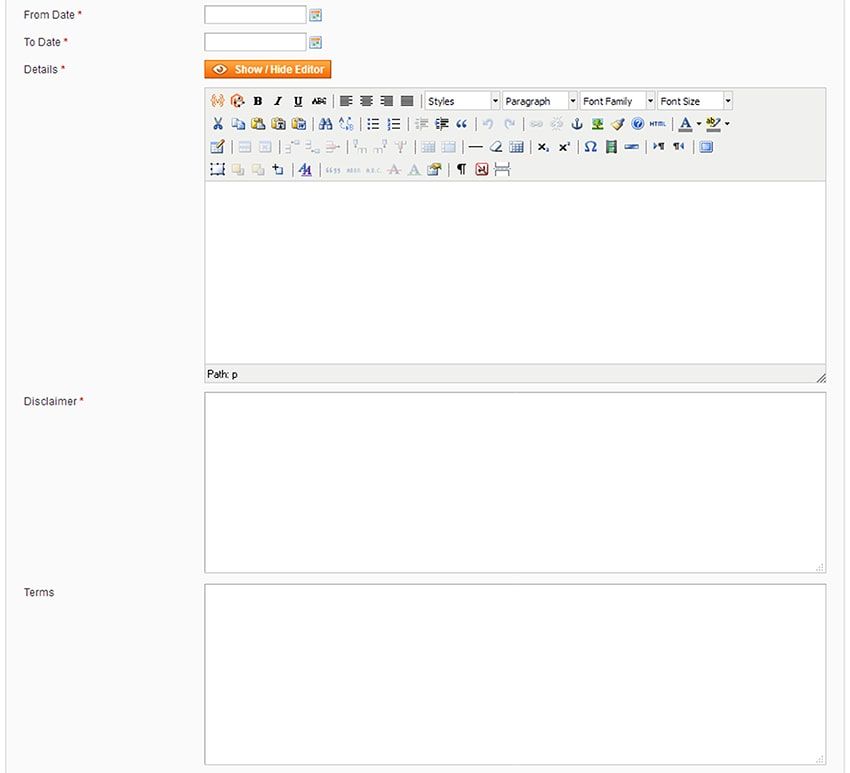The image size is (850, 773).
Task: Pick the text color swatch
Action: point(685,124)
